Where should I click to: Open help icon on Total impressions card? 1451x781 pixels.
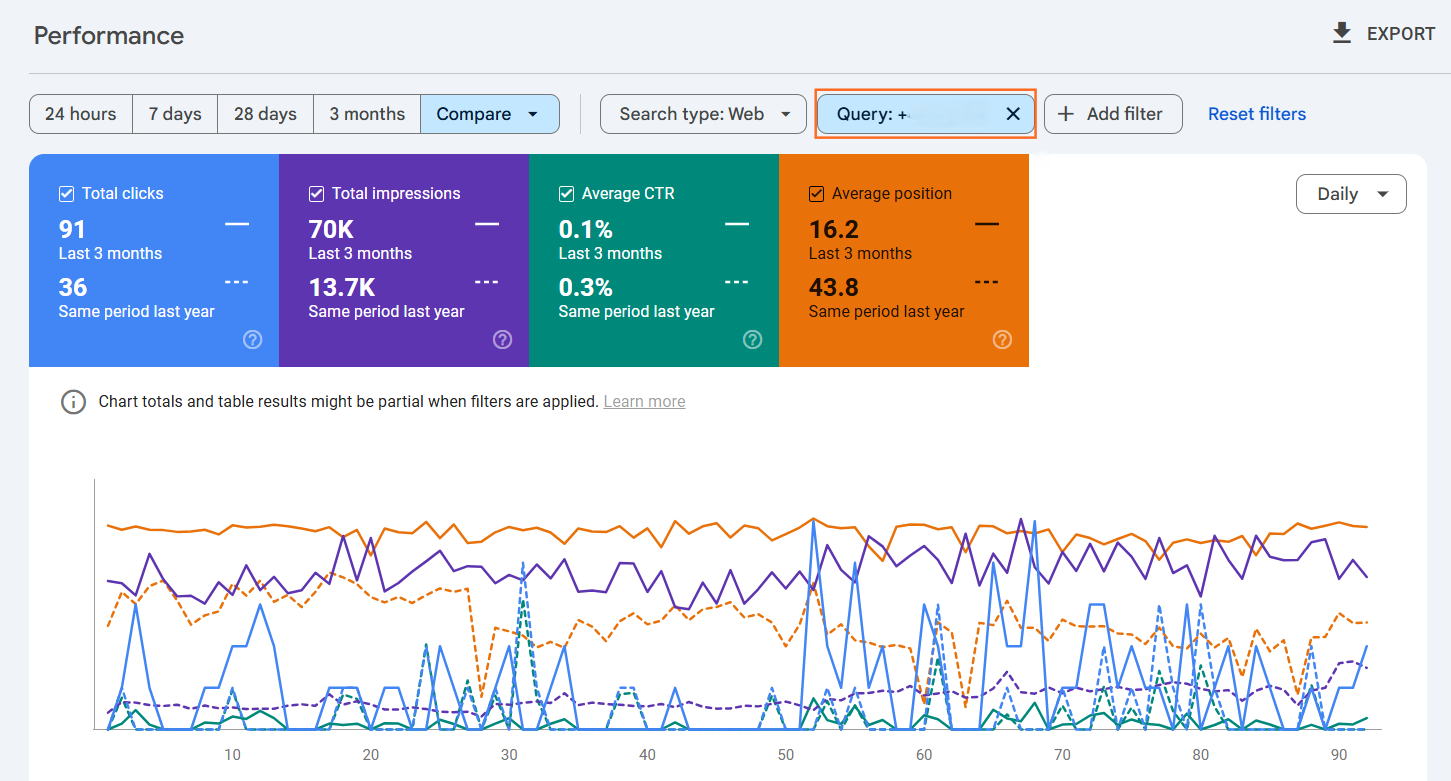point(503,340)
